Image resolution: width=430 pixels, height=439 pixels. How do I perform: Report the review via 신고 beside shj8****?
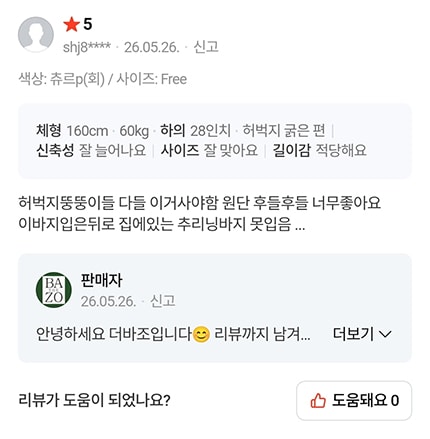pyautogui.click(x=206, y=47)
